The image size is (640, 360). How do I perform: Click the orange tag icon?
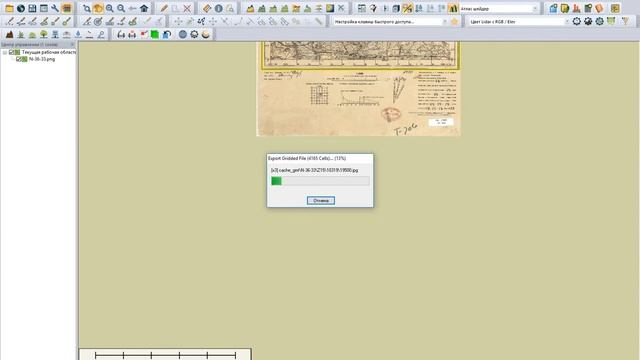(x=599, y=8)
